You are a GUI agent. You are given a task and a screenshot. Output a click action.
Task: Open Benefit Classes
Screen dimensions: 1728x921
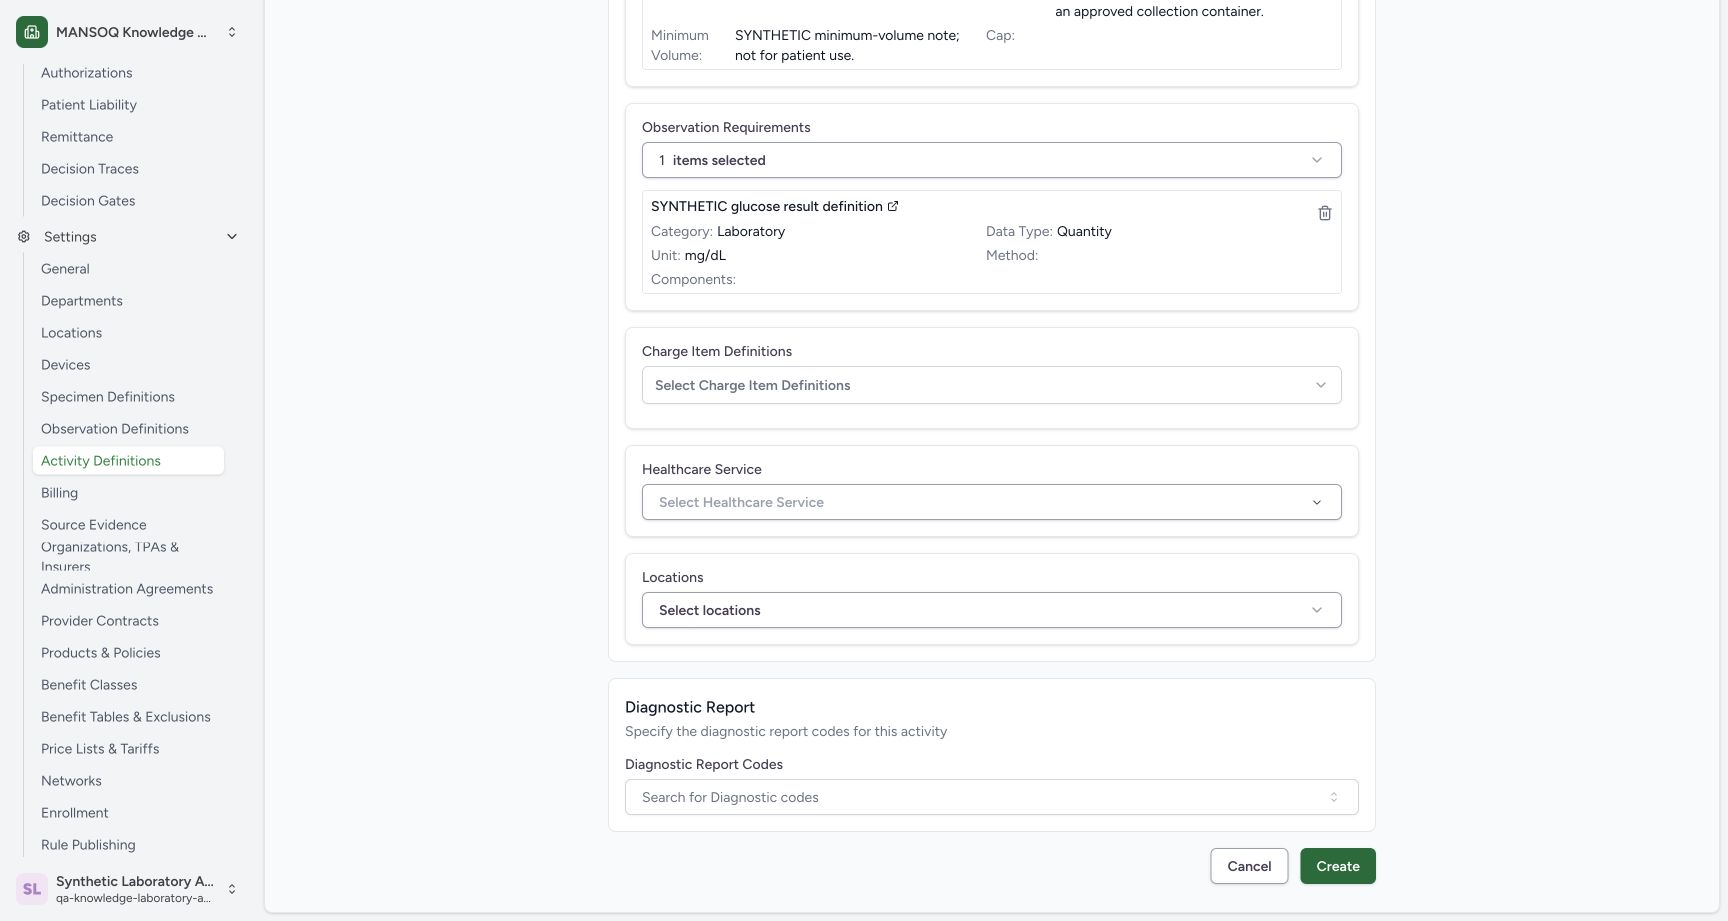(89, 685)
